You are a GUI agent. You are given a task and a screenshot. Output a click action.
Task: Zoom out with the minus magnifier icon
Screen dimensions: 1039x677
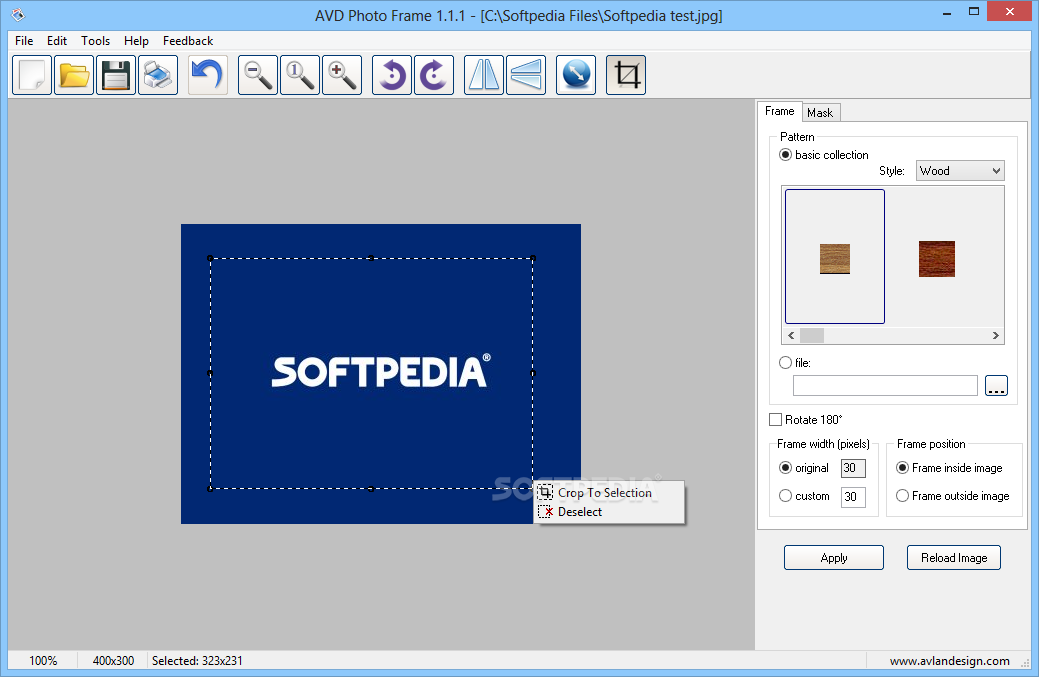[x=258, y=75]
